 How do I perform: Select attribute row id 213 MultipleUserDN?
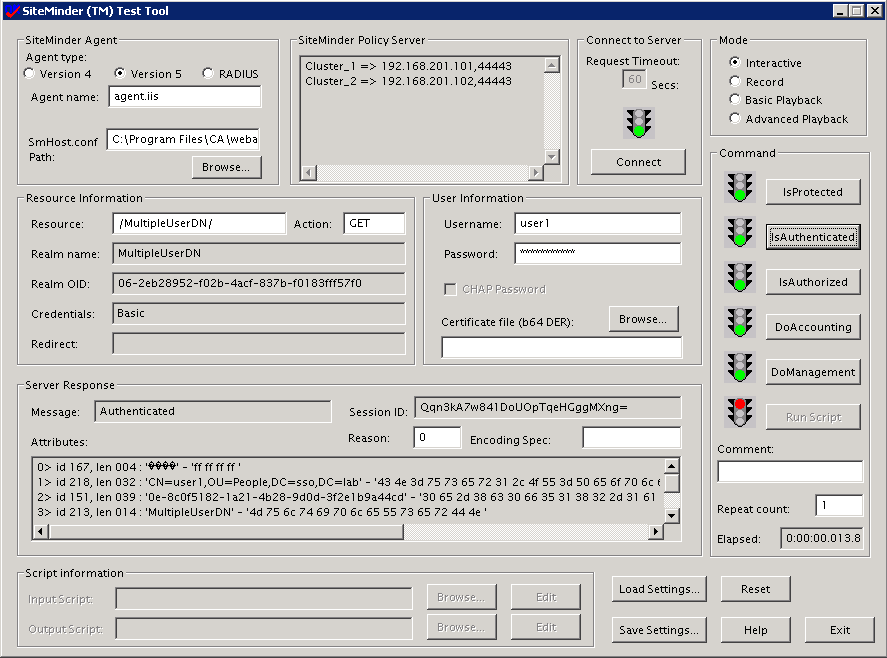pos(262,512)
